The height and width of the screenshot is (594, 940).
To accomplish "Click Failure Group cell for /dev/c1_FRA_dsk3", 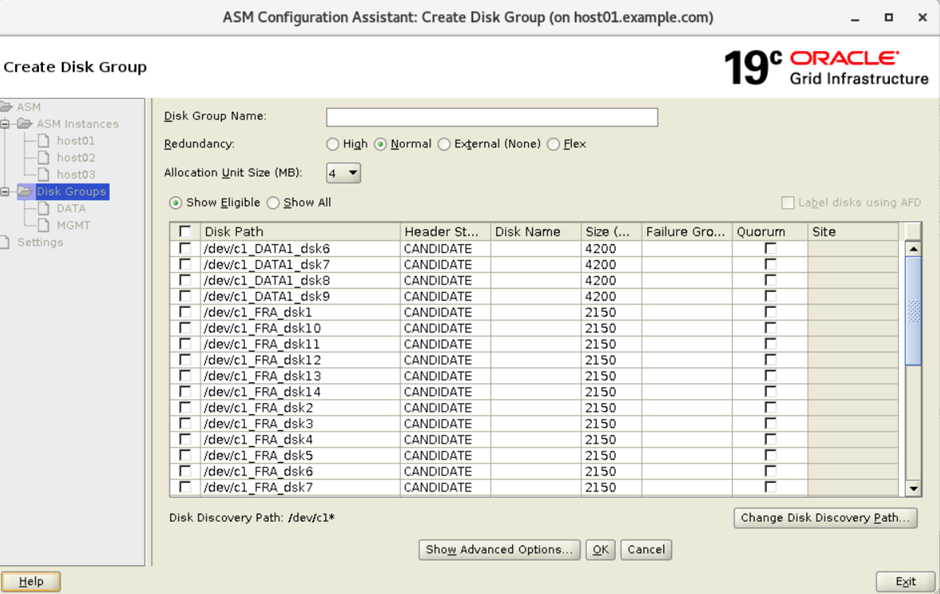I will click(x=687, y=424).
